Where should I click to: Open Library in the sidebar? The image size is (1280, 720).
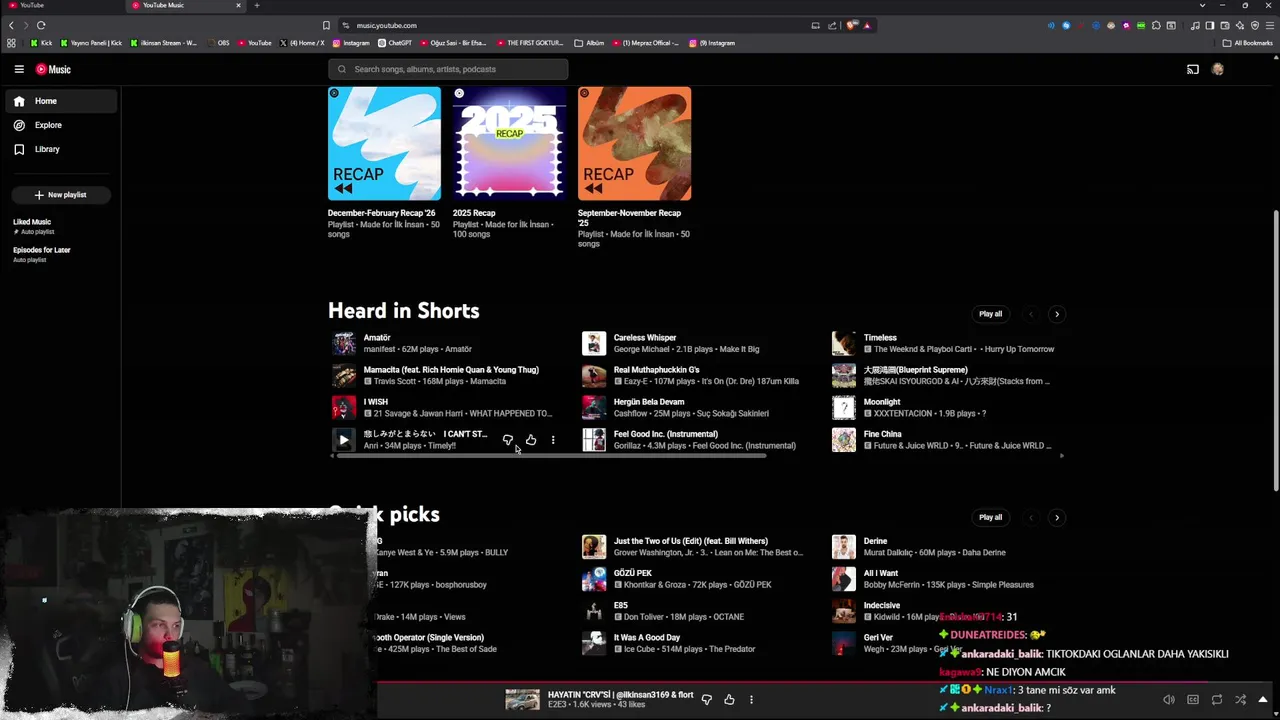click(x=61, y=149)
